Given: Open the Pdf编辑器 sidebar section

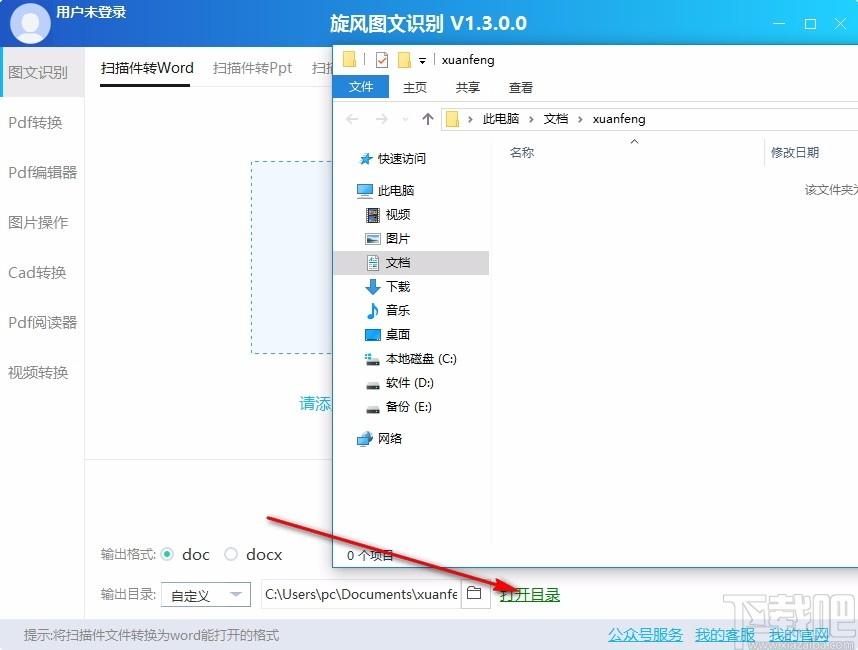Looking at the screenshot, I should click(x=42, y=172).
